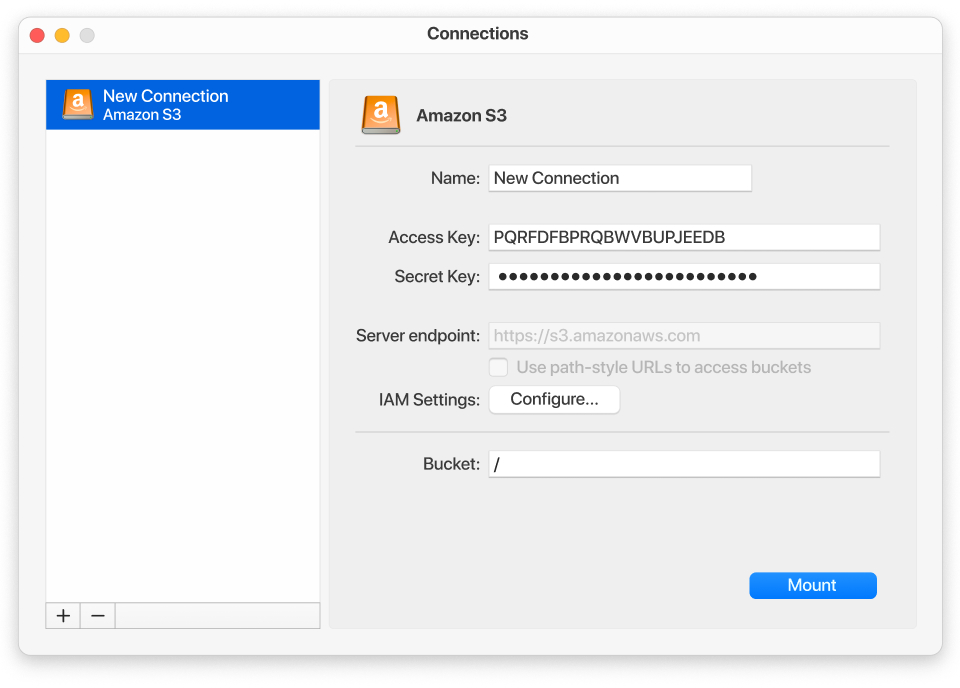Click the "Amazon S3" heading beside the drive icon
The height and width of the screenshot is (688, 960).
[461, 115]
